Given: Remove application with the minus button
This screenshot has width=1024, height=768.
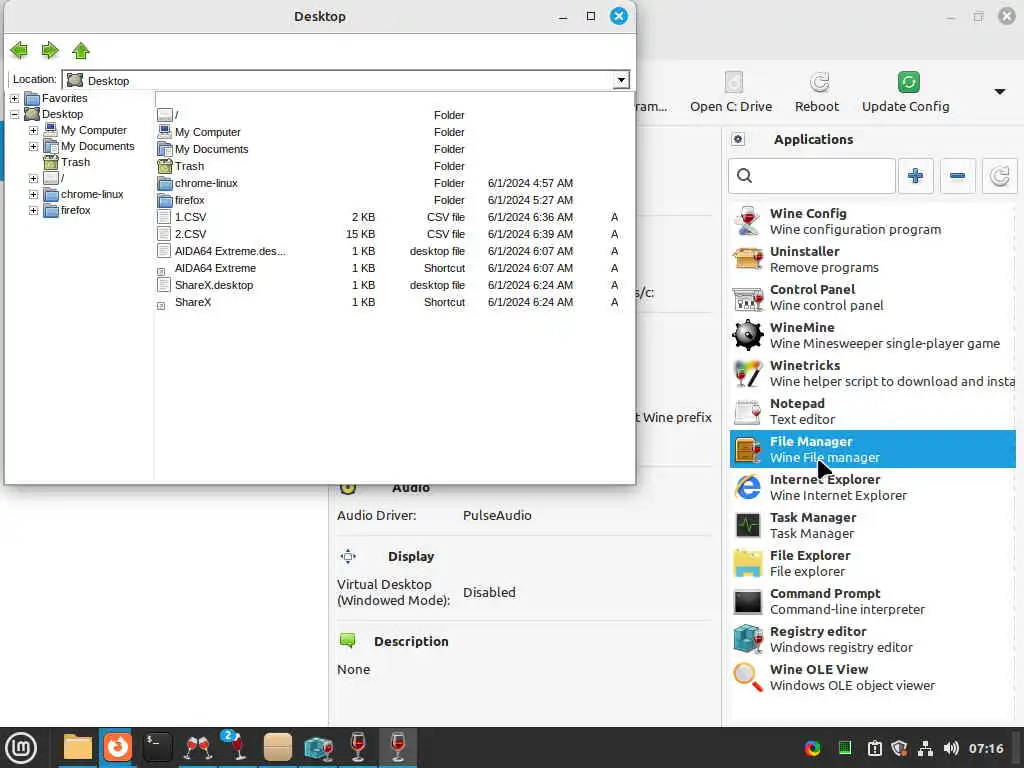Looking at the screenshot, I should click(957, 176).
